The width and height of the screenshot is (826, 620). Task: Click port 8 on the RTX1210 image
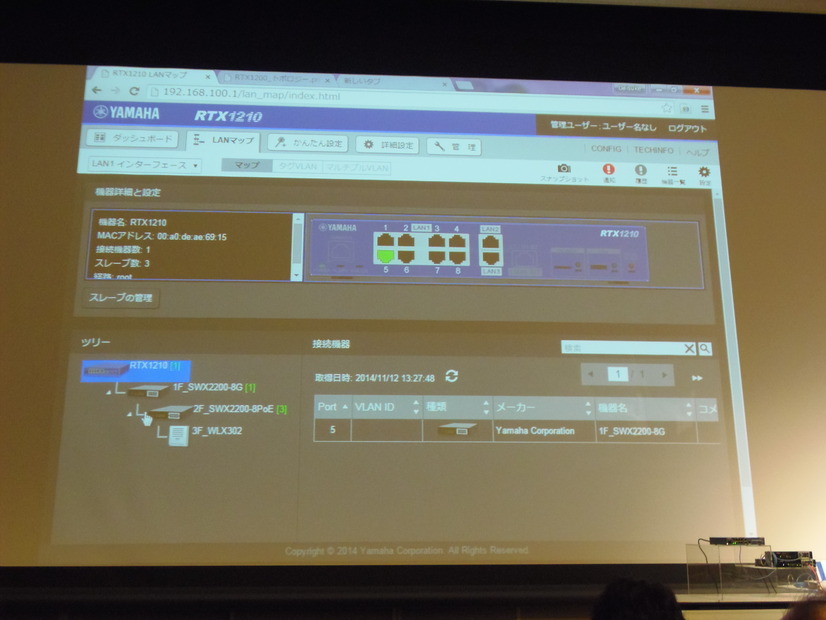tap(457, 258)
